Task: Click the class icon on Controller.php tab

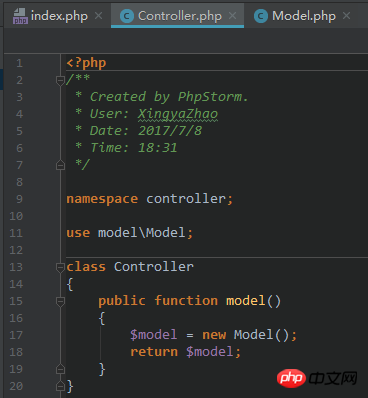Action: point(127,16)
